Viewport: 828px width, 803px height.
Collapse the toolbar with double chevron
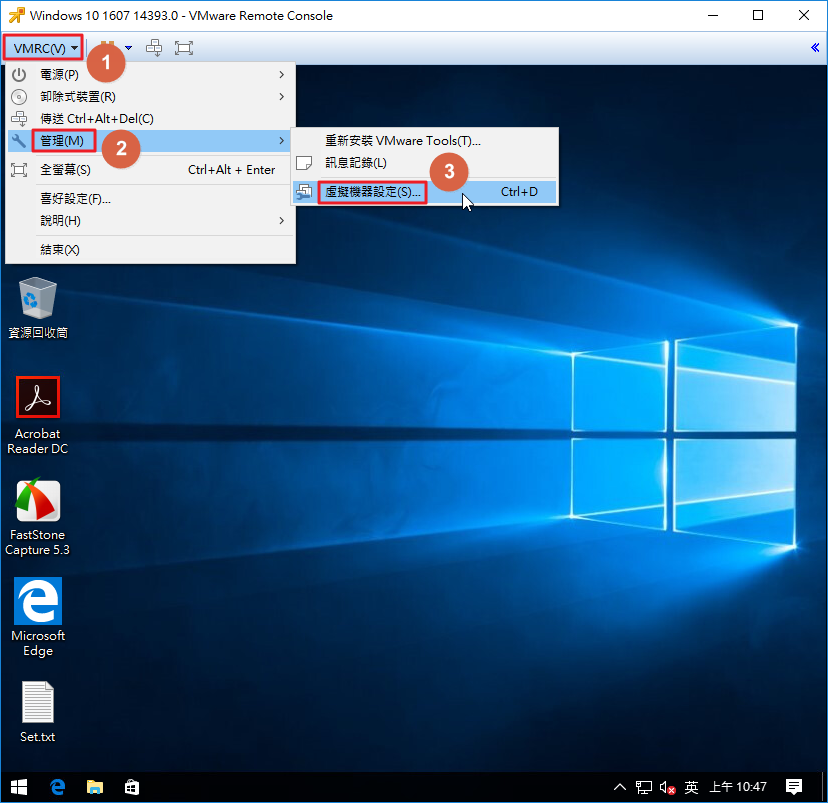click(x=815, y=48)
